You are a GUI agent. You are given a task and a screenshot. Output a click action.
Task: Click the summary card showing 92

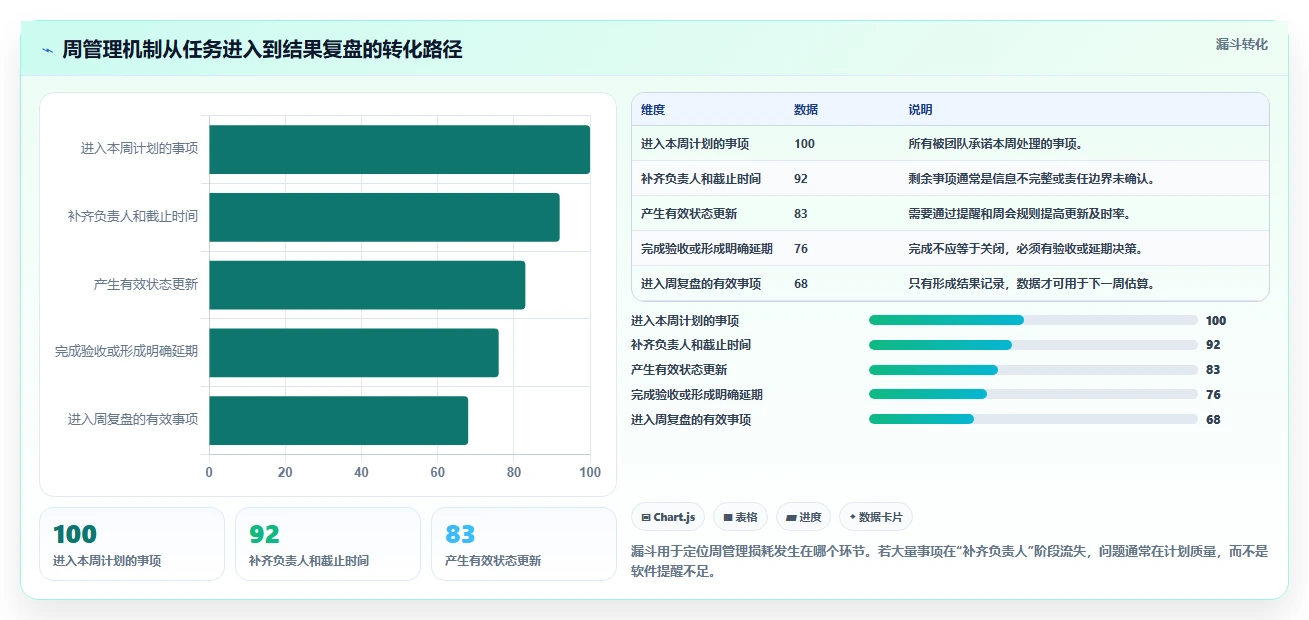coord(328,544)
